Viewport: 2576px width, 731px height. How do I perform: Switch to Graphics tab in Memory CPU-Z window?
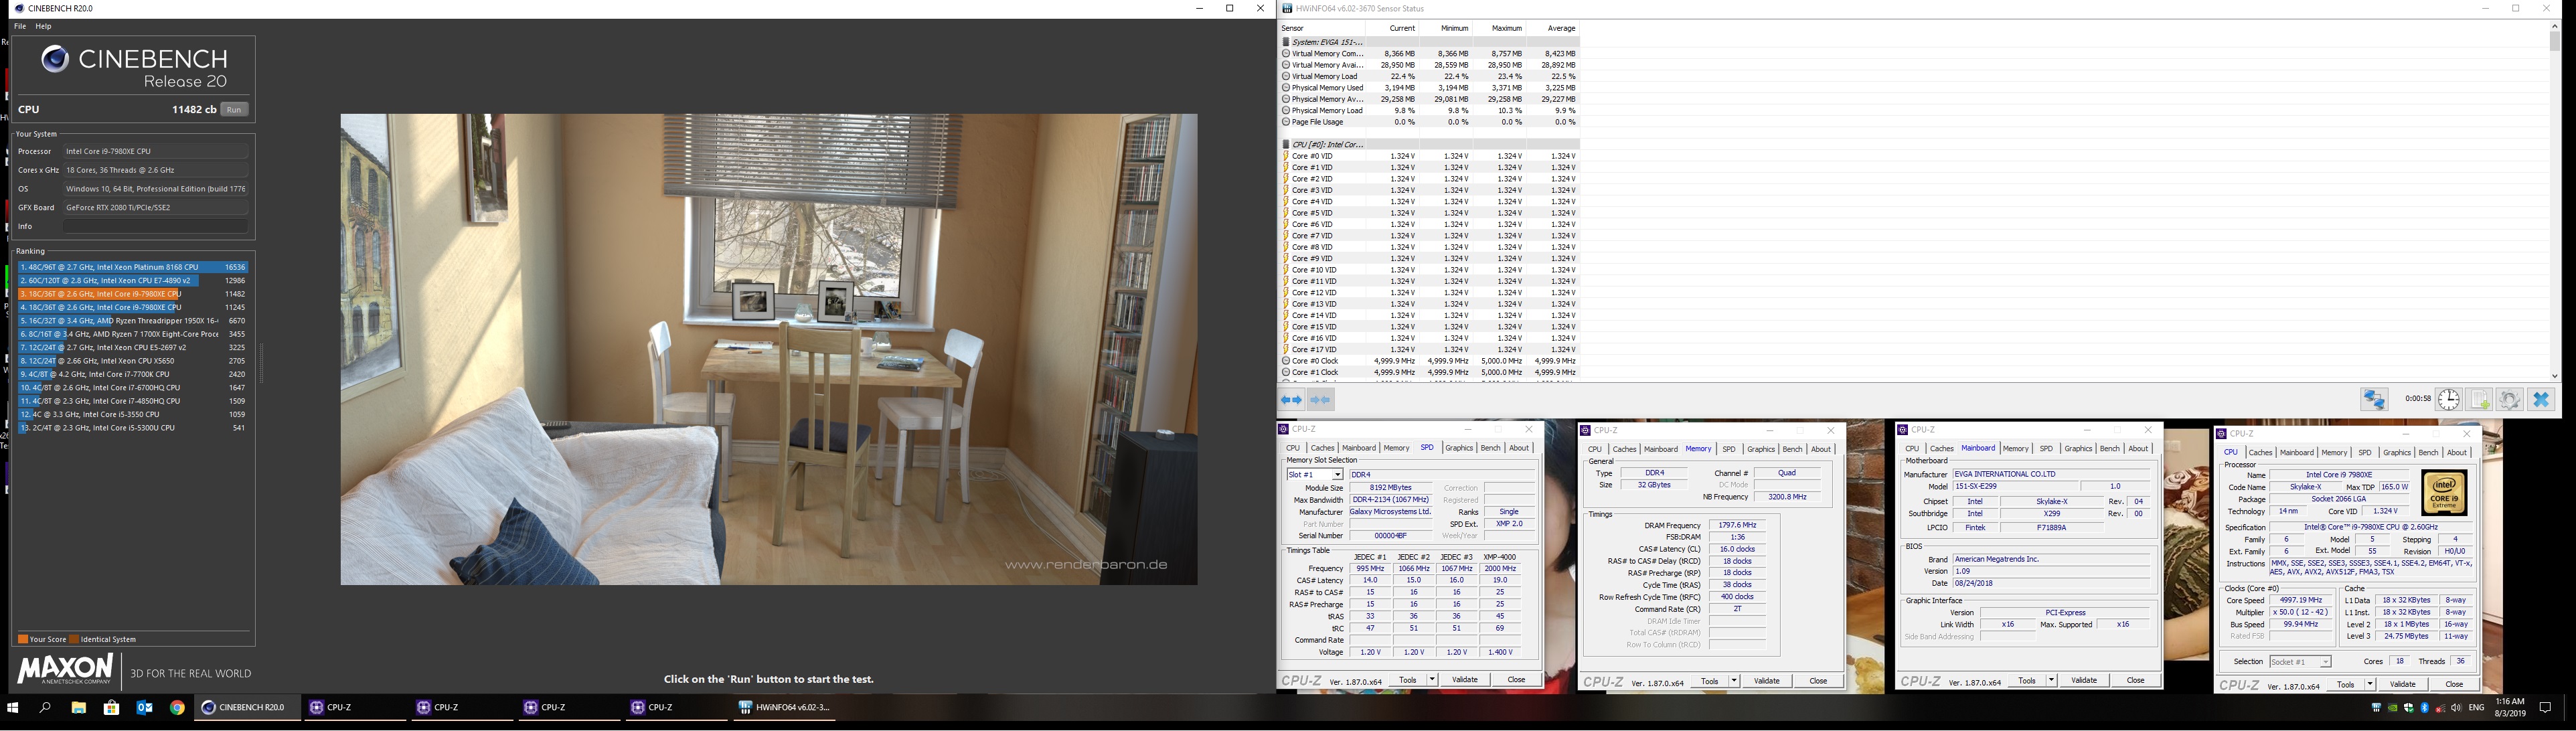click(1760, 449)
